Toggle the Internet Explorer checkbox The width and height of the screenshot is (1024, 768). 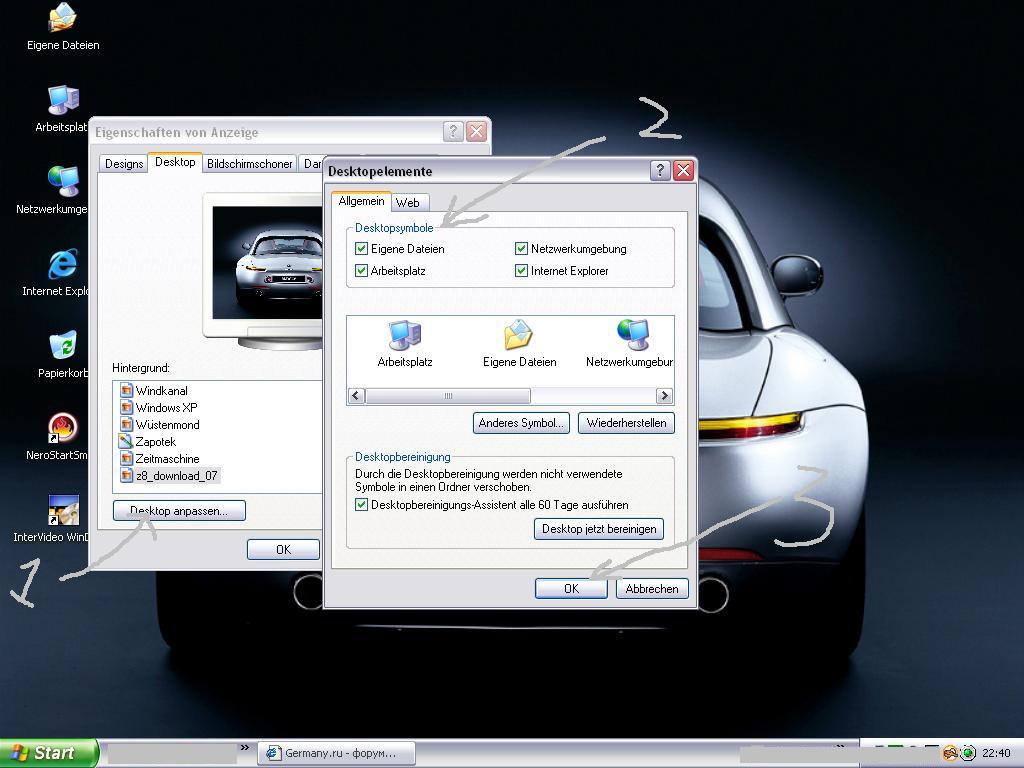[x=521, y=270]
